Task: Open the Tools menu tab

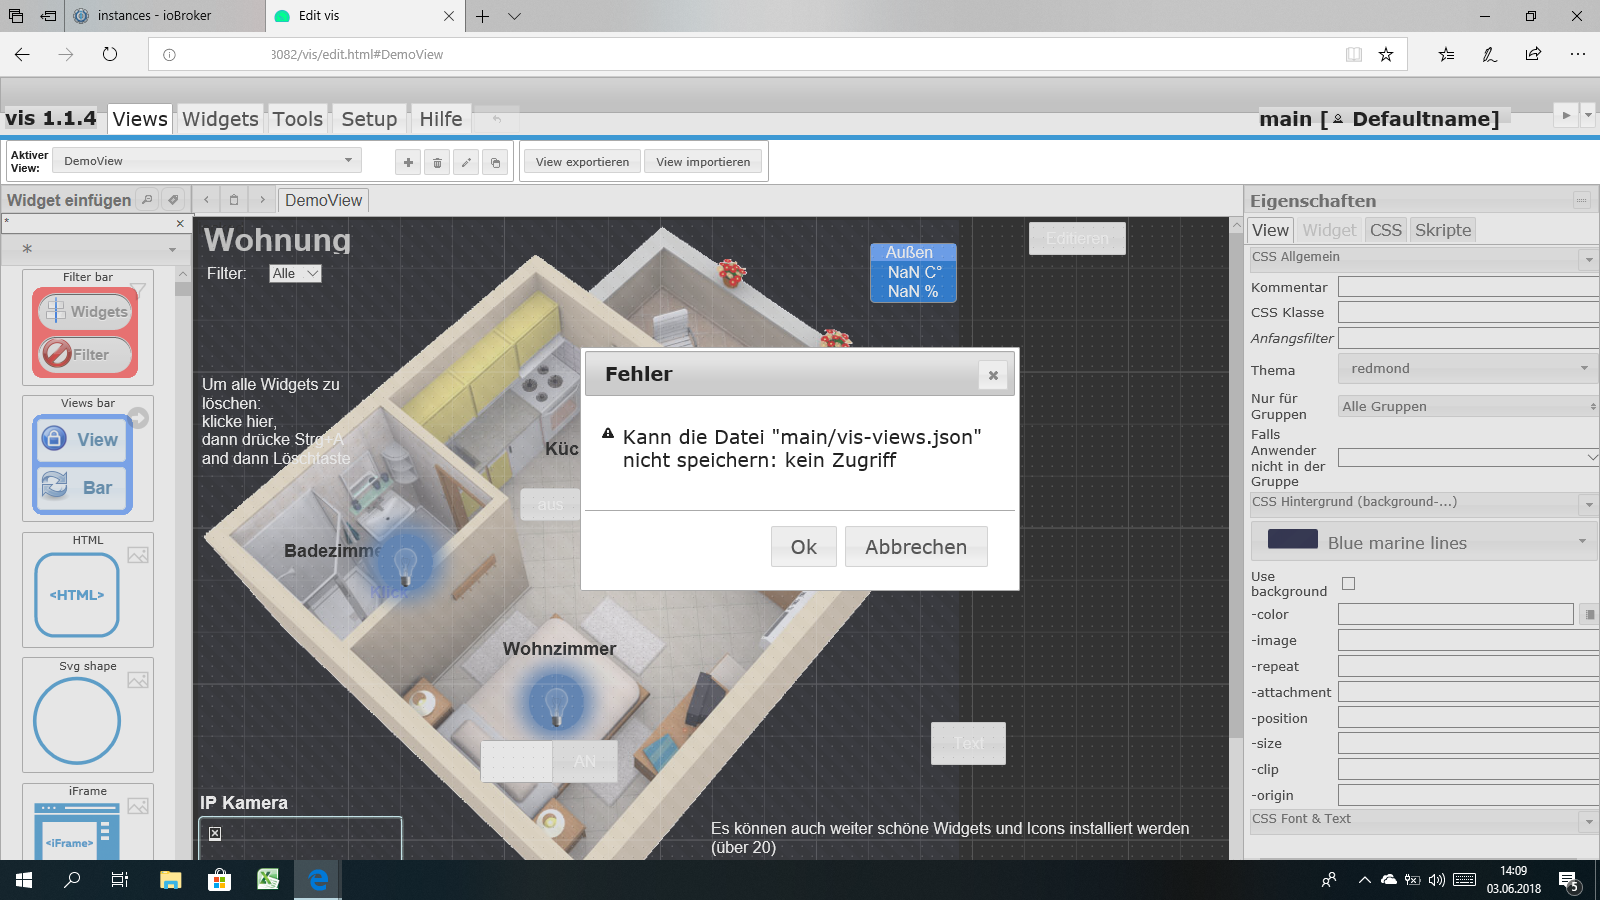Action: pyautogui.click(x=298, y=119)
